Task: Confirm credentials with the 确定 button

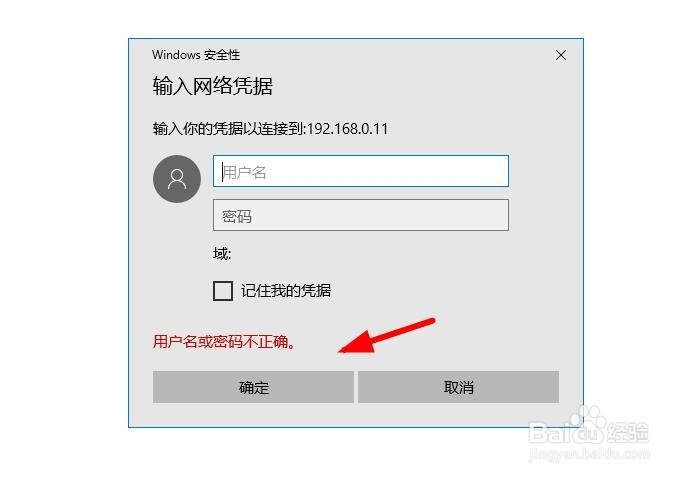Action: pyautogui.click(x=253, y=387)
